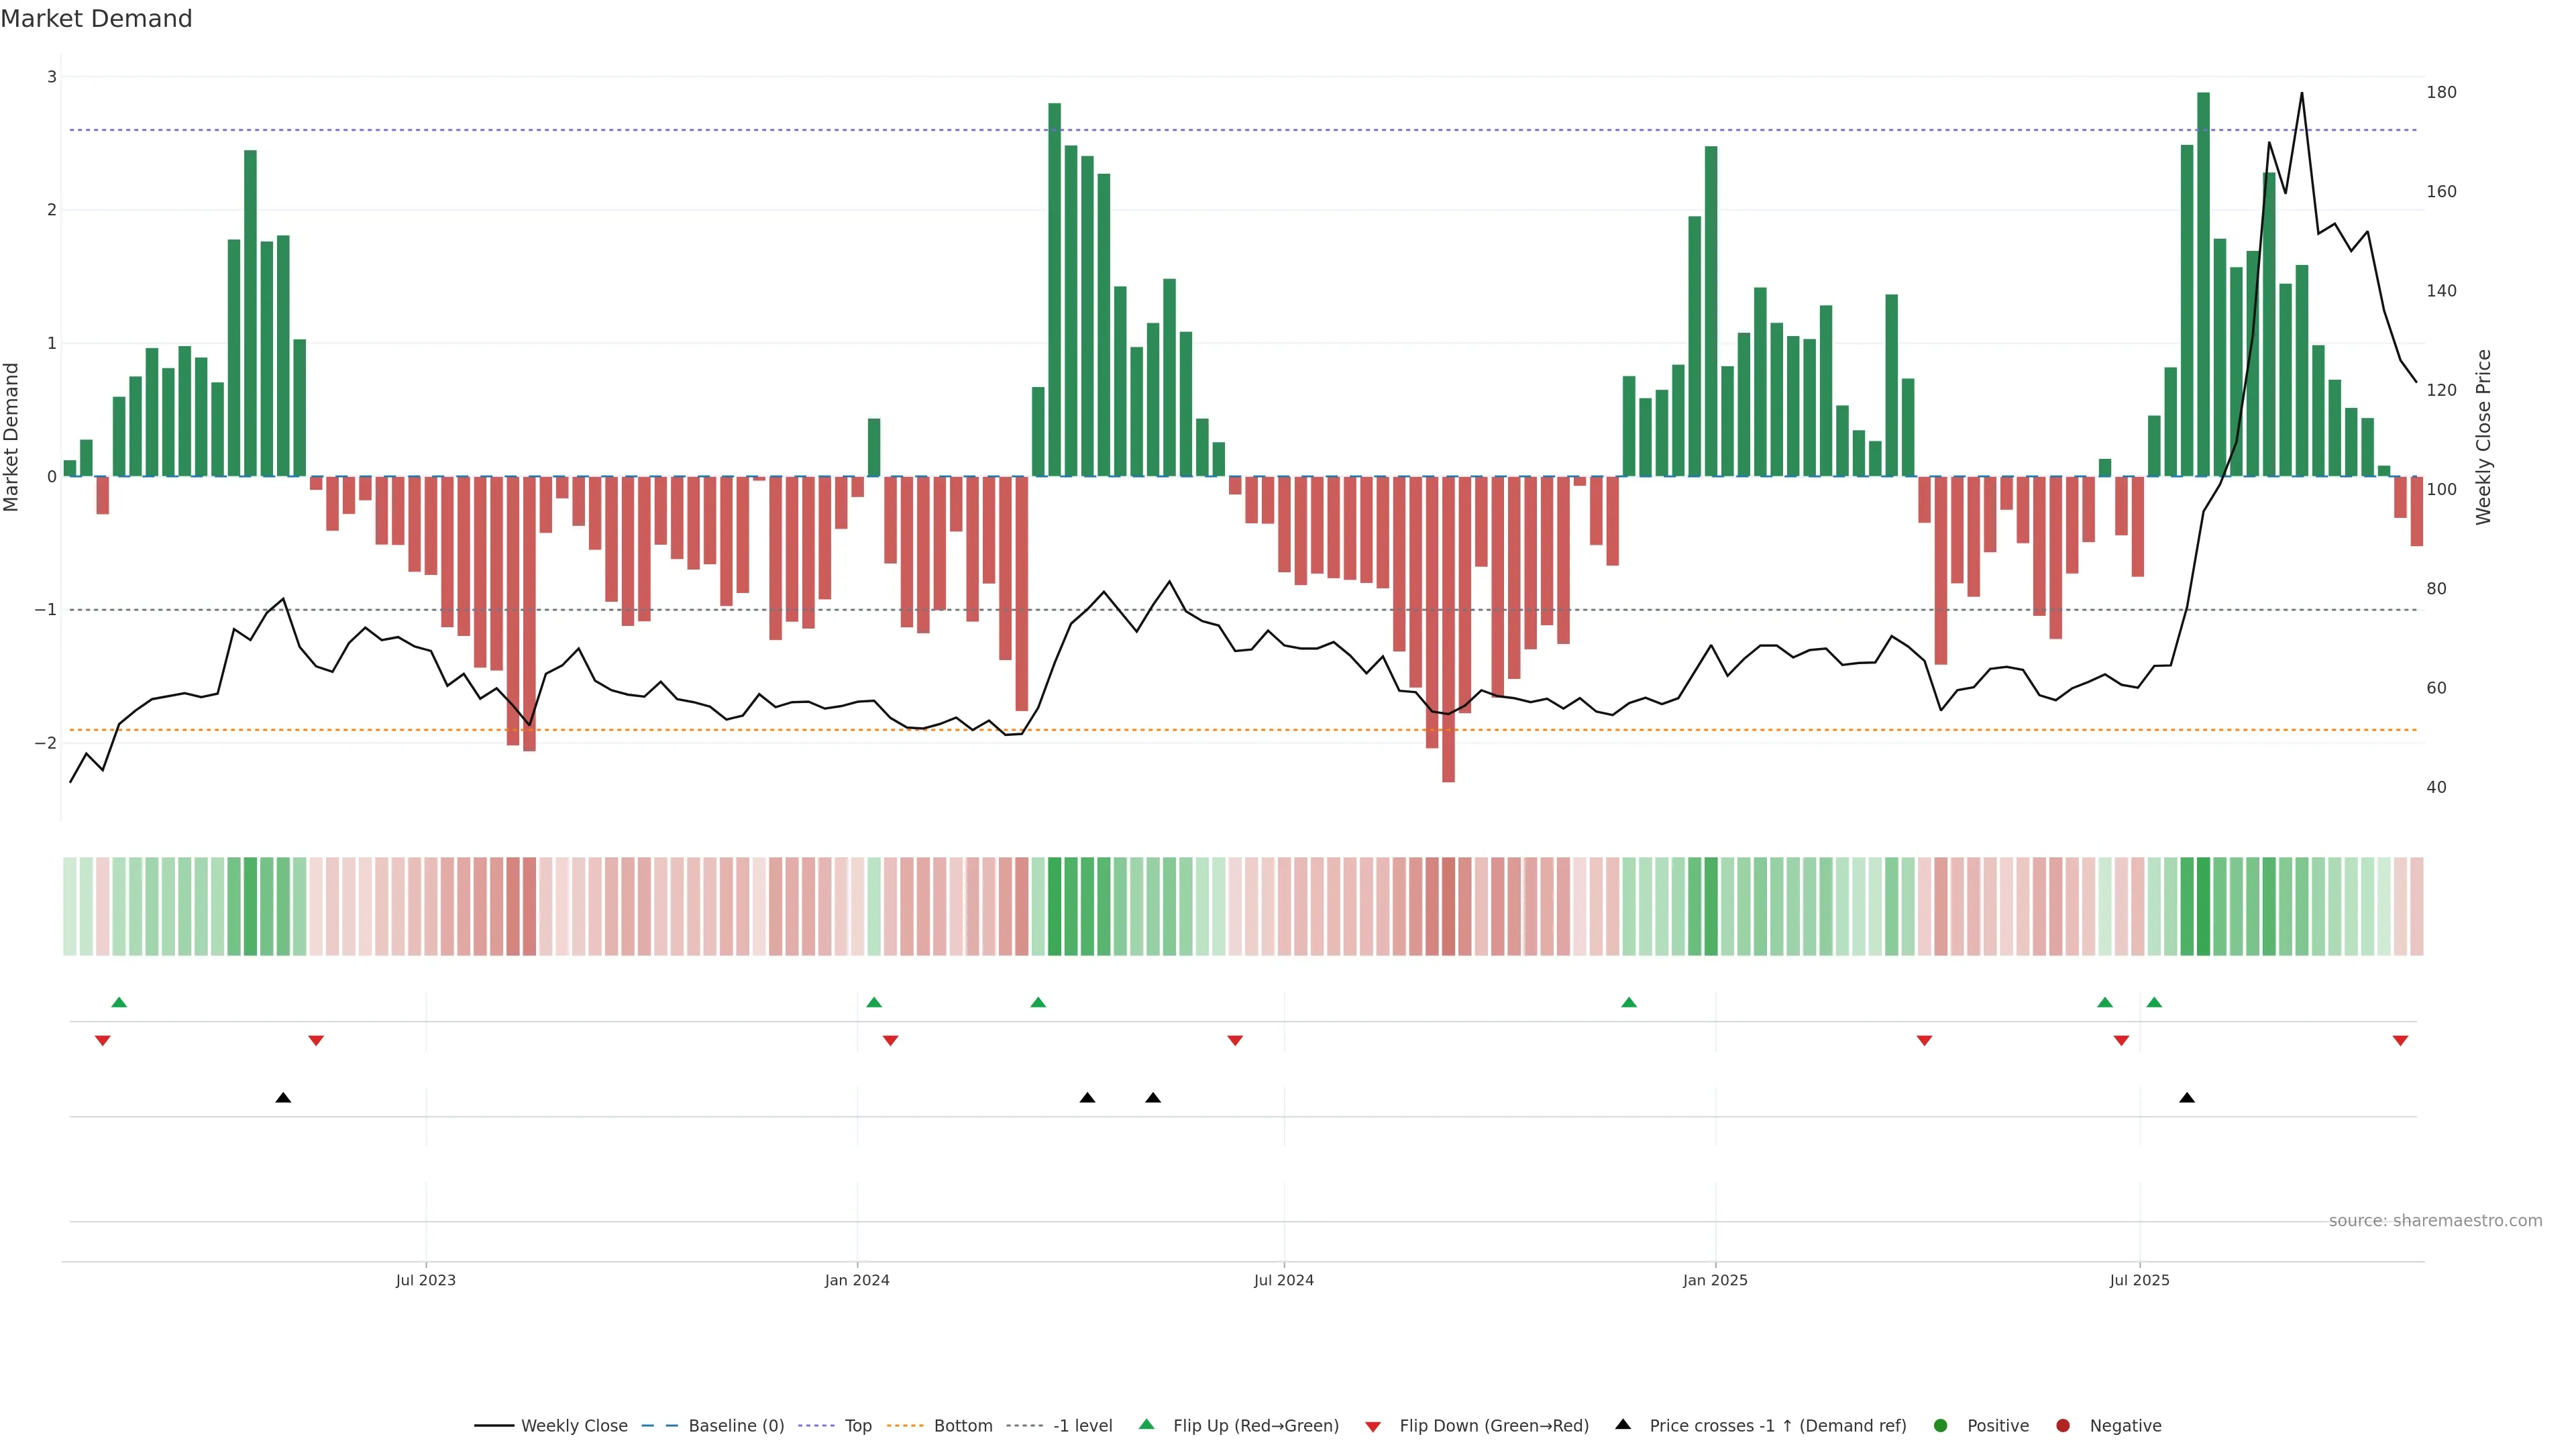Click the Jul 2025 x-axis label
Screen dimensions: 2576x1449
pos(2139,1280)
